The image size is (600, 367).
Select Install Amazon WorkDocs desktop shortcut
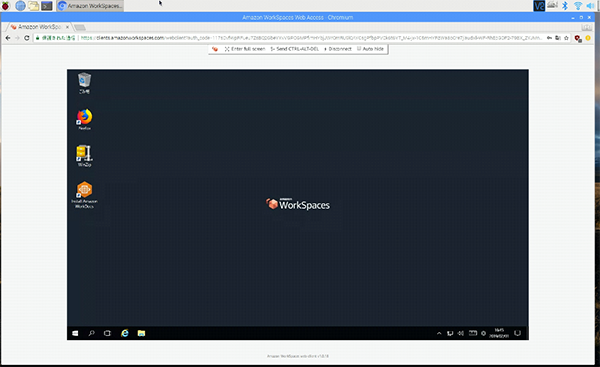[x=85, y=194]
